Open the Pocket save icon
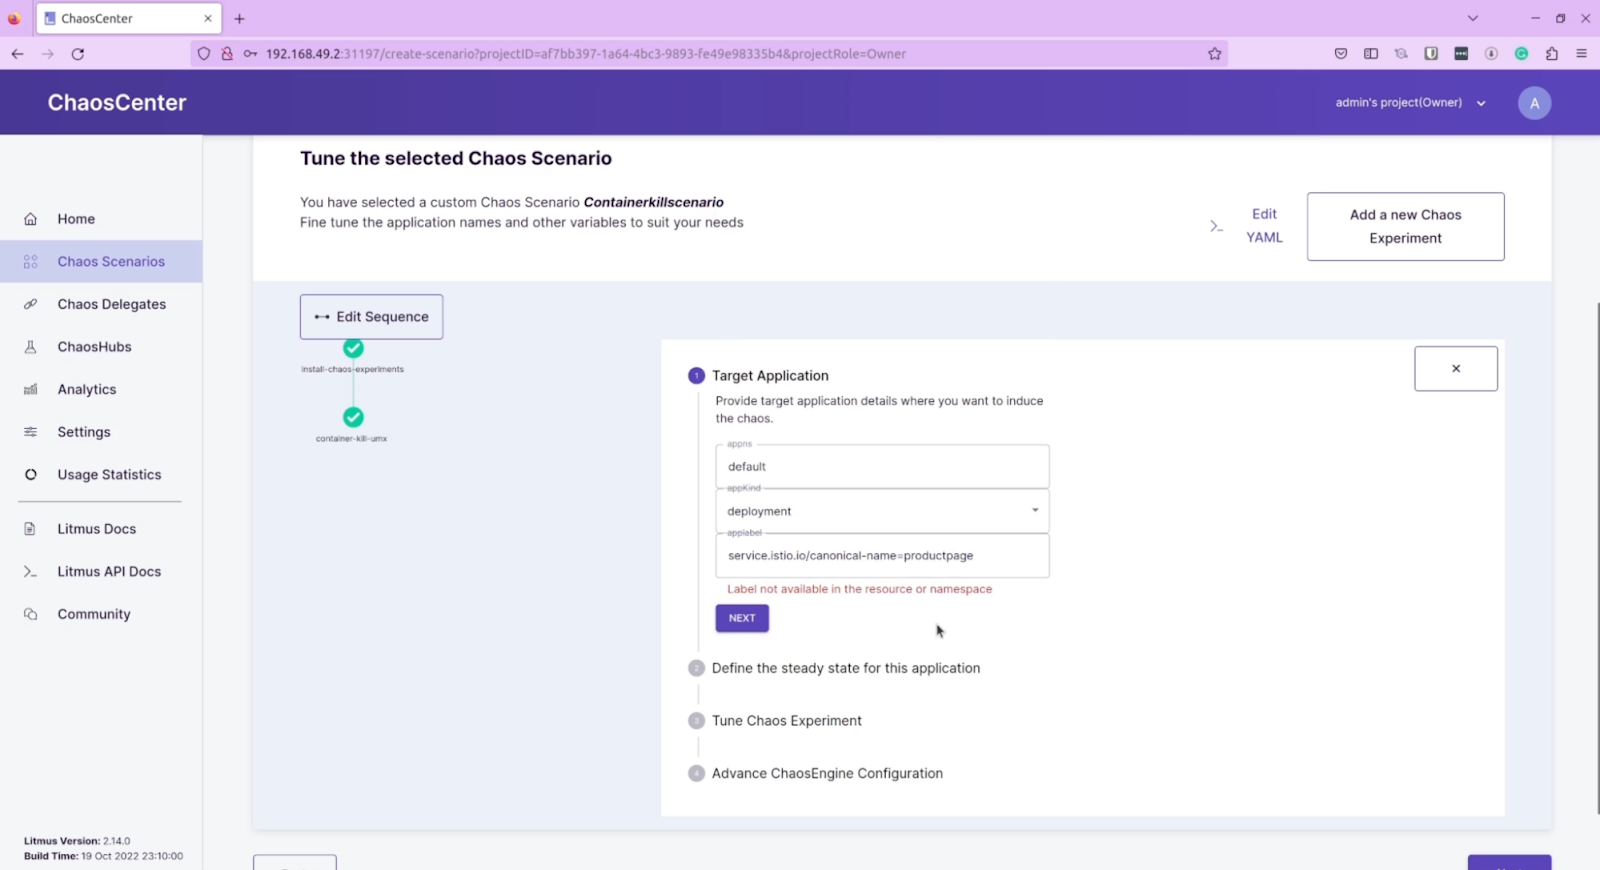Viewport: 1600px width, 870px height. tap(1341, 54)
